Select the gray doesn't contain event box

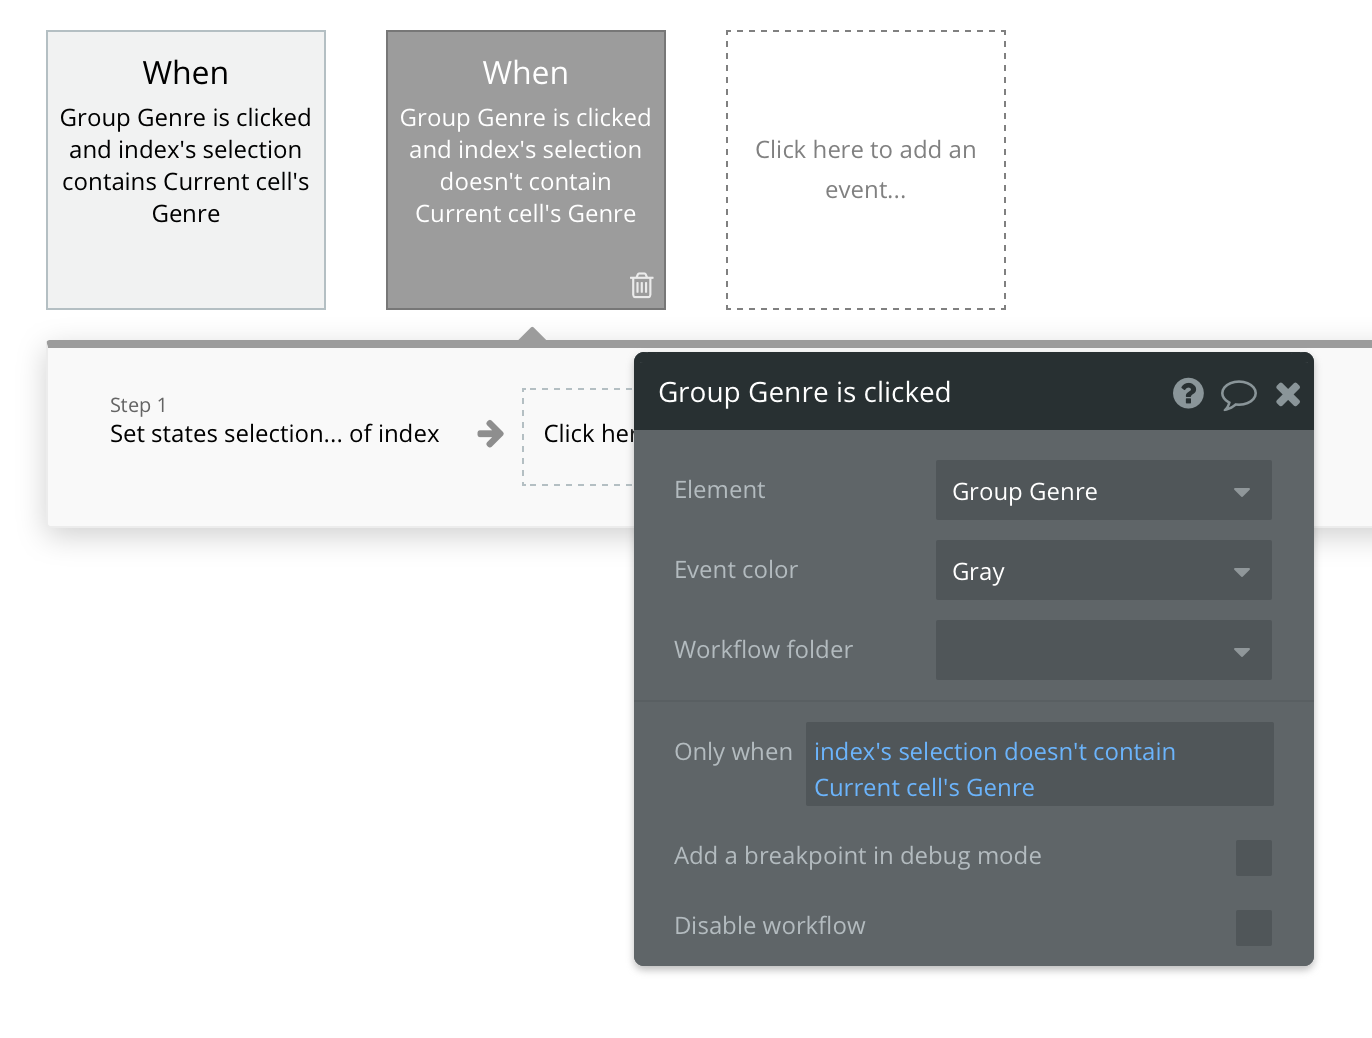click(526, 170)
